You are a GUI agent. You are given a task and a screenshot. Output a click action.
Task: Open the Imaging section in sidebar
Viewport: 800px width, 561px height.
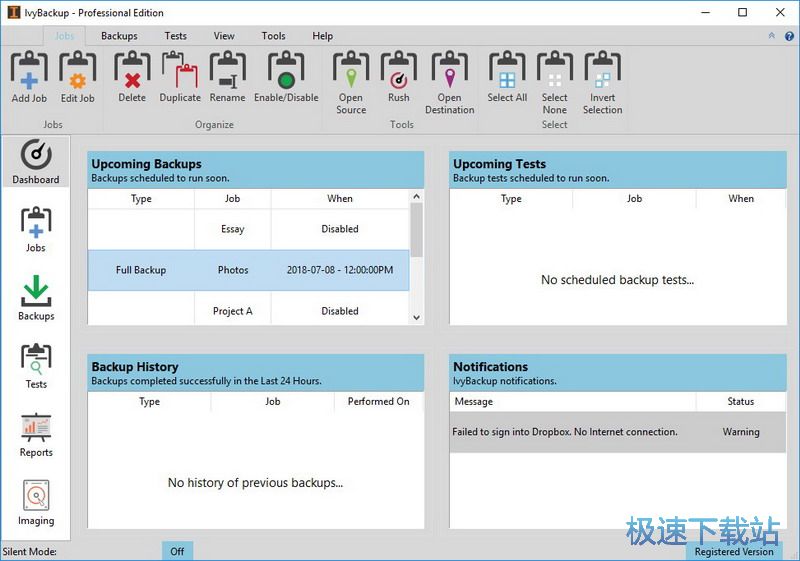pyautogui.click(x=36, y=503)
